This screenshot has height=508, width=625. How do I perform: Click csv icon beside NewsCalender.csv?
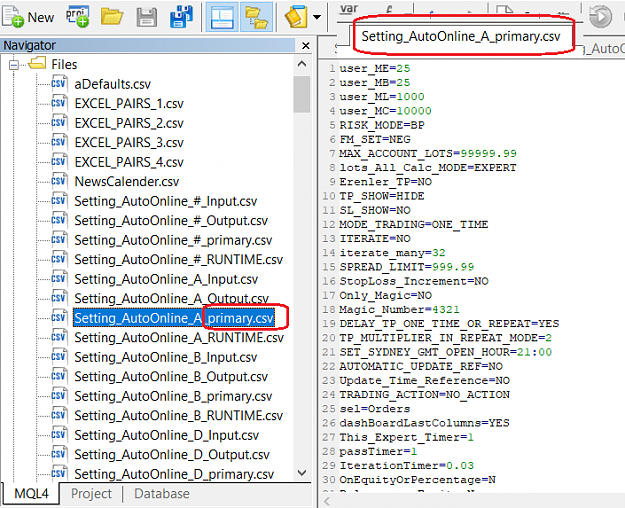click(x=59, y=181)
